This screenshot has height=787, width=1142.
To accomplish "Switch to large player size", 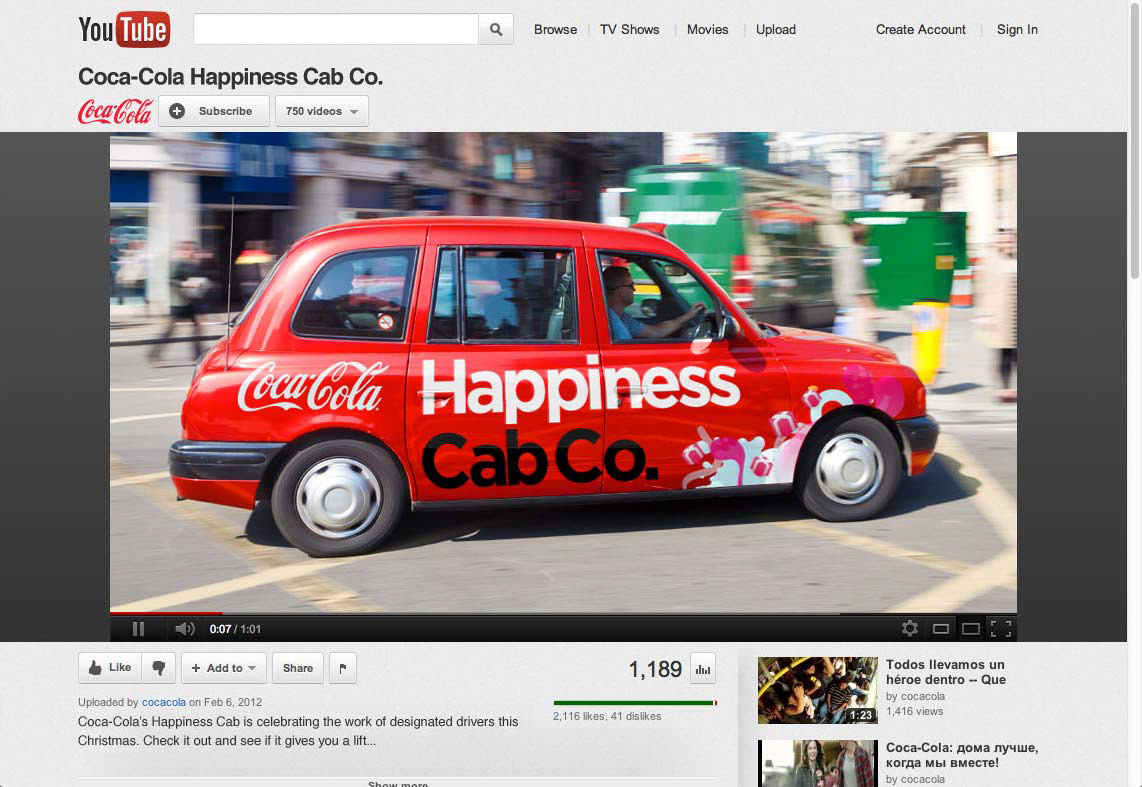I will 971,629.
